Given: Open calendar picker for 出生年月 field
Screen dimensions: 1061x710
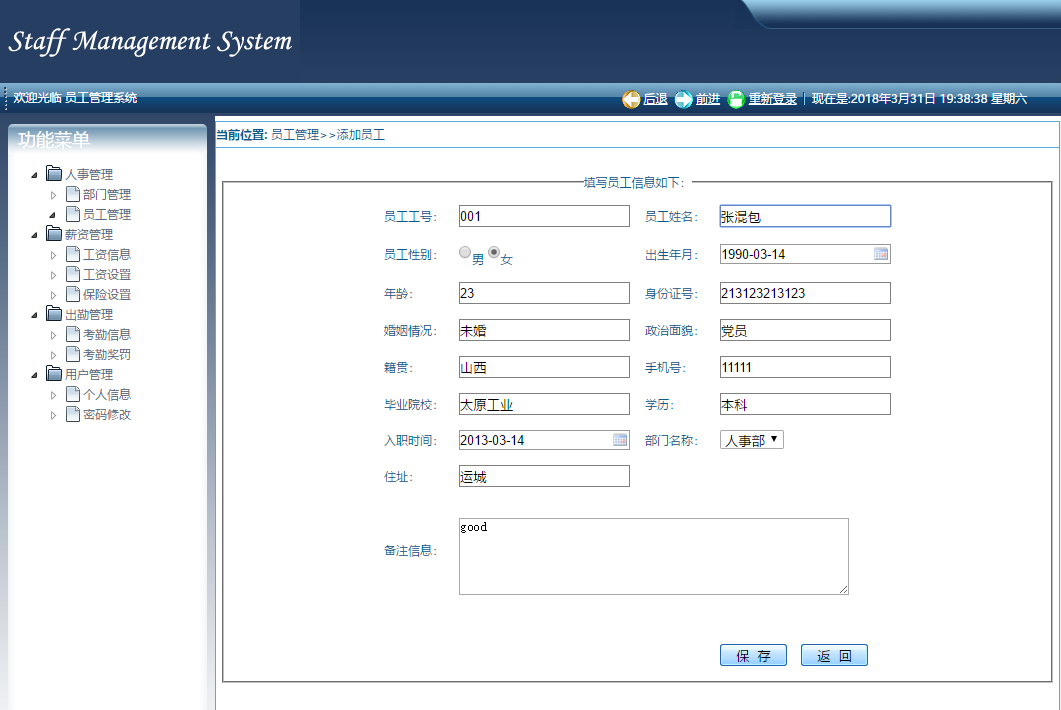Looking at the screenshot, I should (x=881, y=254).
